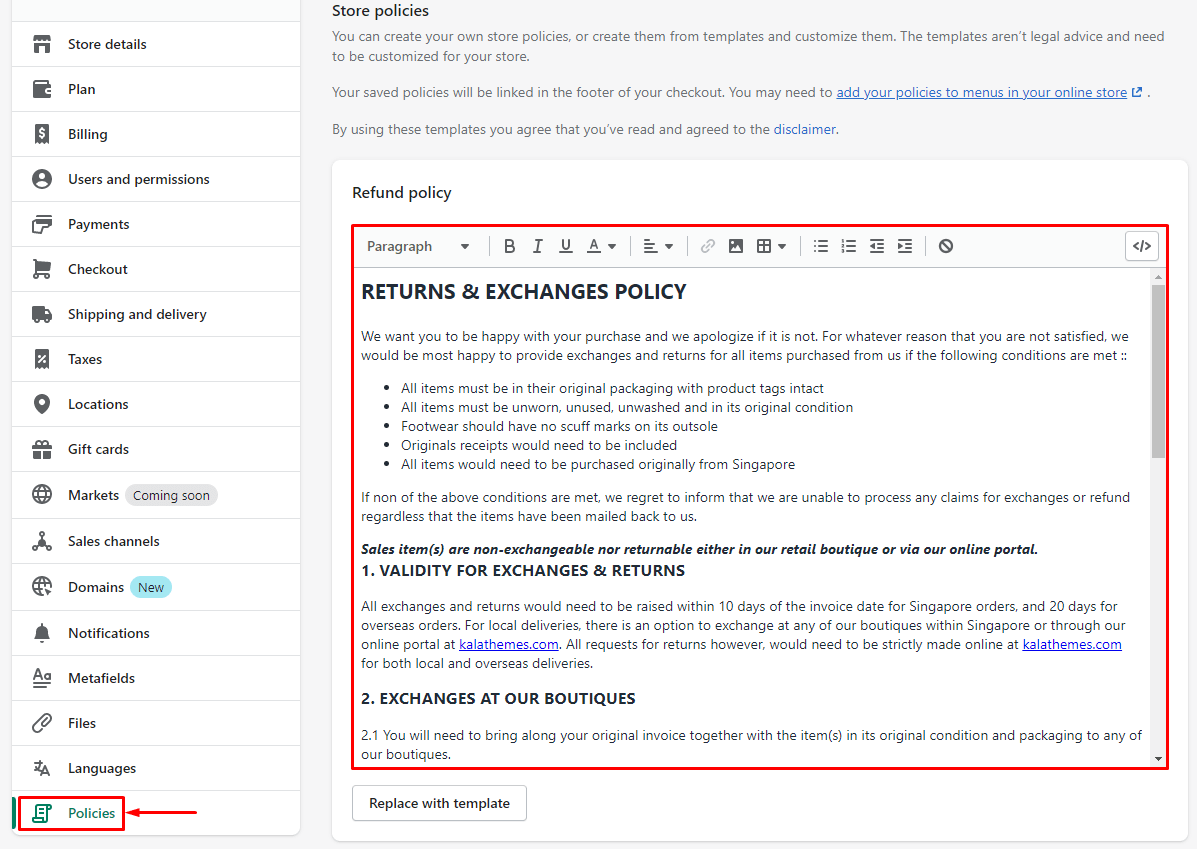
Task: Click the bulleted list icon
Action: coord(821,246)
